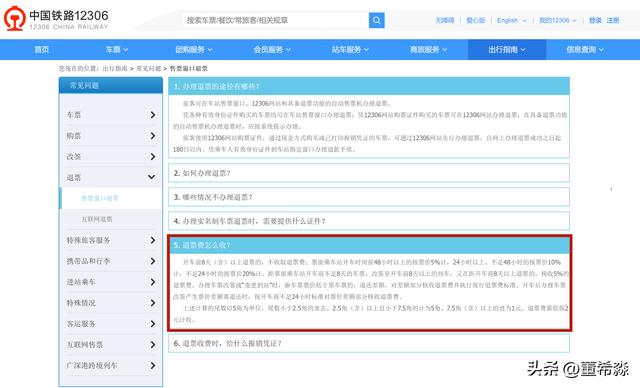The height and width of the screenshot is (388, 640).
Task: Expand the 携带品和行李 chevron
Action: 152,261
